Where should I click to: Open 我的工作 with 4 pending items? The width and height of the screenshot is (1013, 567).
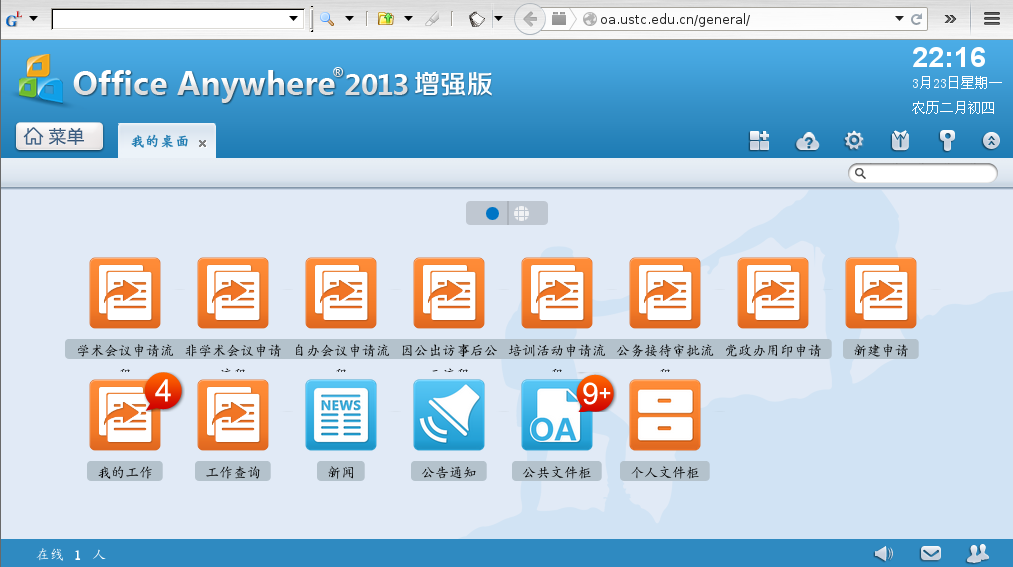point(125,415)
